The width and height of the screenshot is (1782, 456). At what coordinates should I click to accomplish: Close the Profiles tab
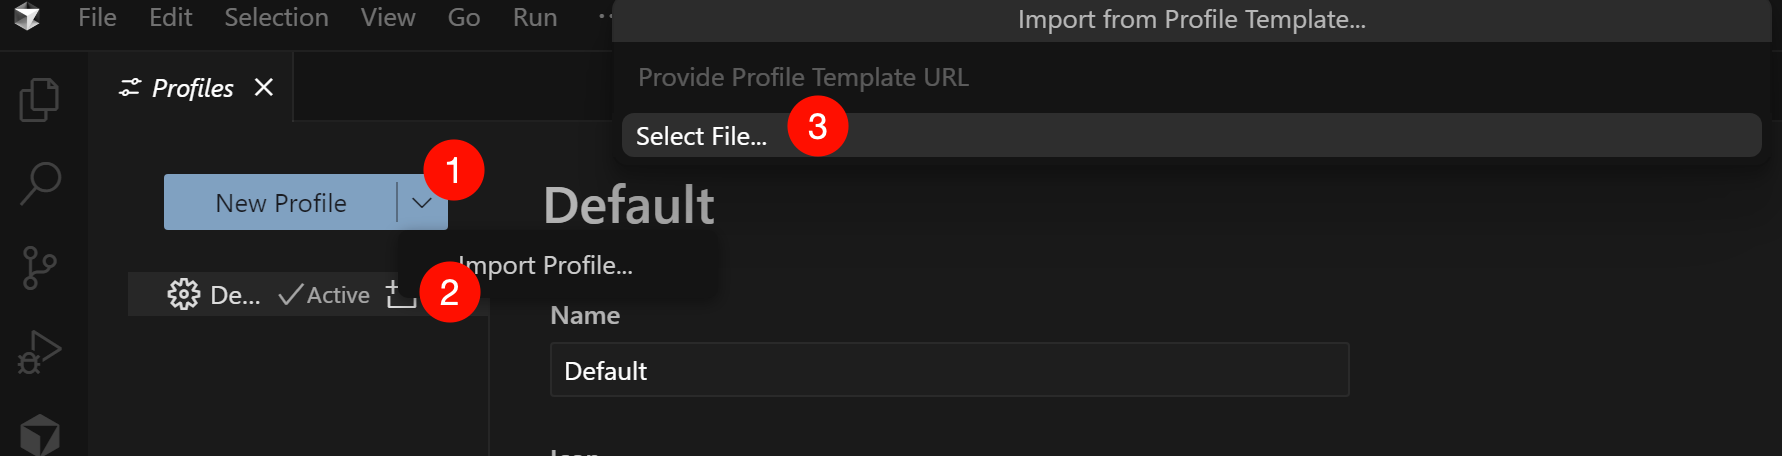pos(264,88)
